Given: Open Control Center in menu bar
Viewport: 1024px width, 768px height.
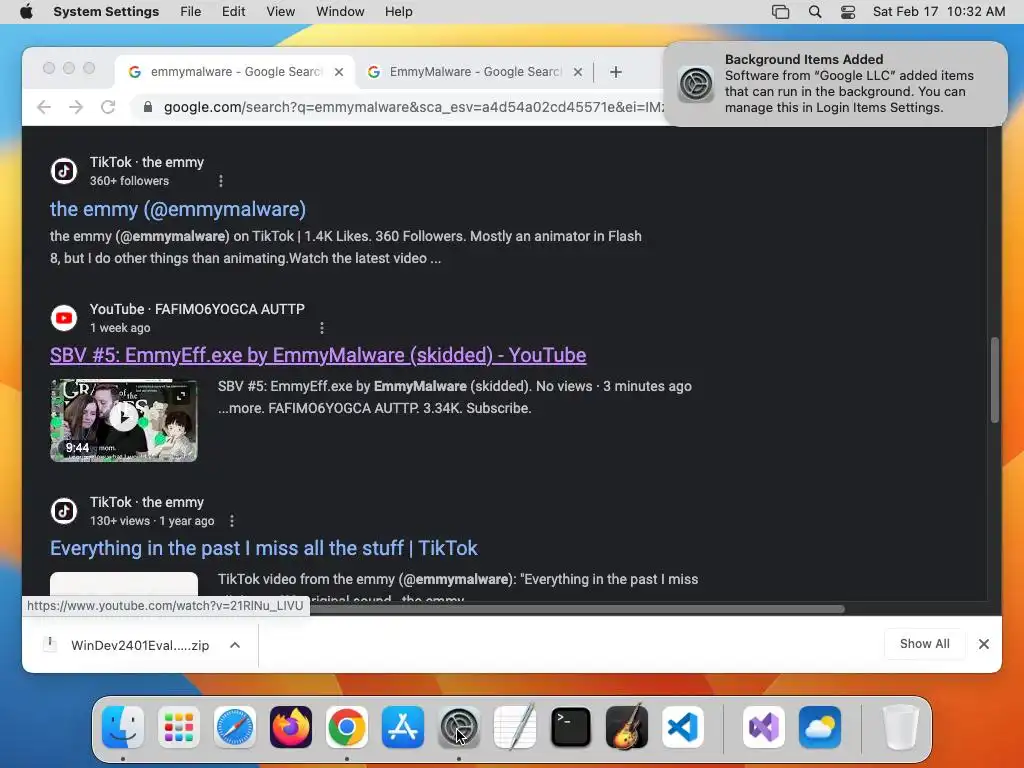Looking at the screenshot, I should (848, 12).
